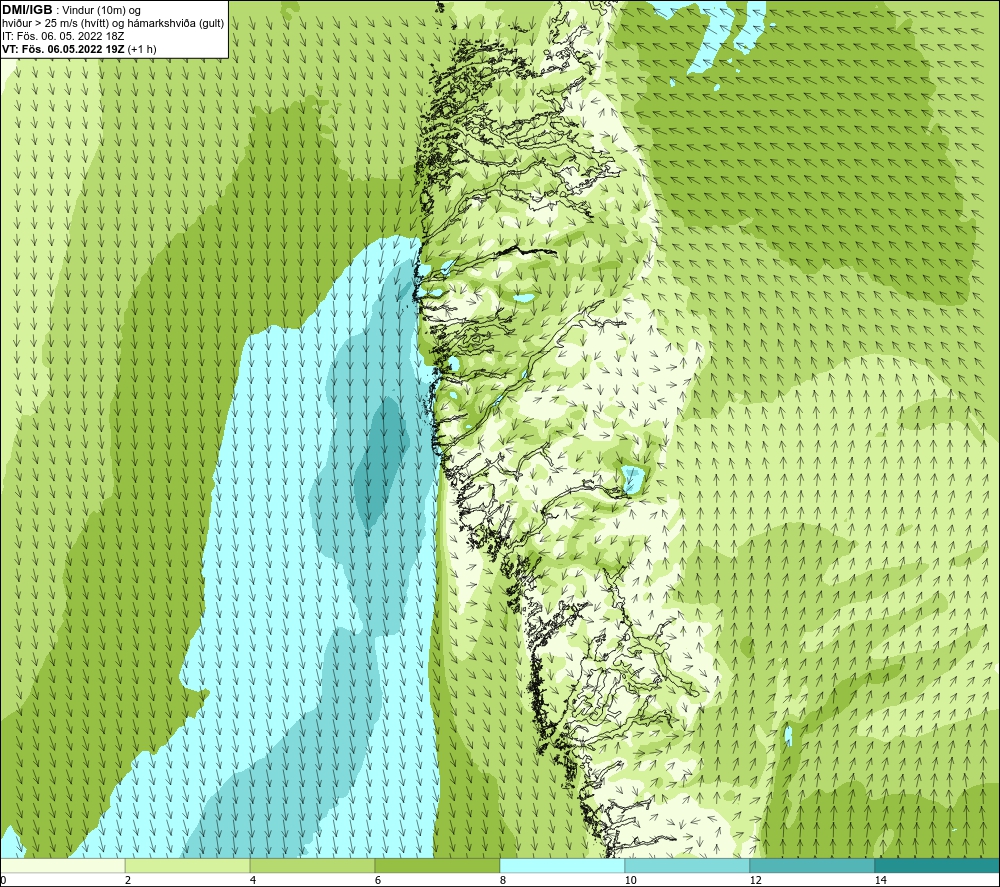Click the medium green 4–6 m/s legend swatch
This screenshot has width=1000, height=887.
(x=312, y=866)
